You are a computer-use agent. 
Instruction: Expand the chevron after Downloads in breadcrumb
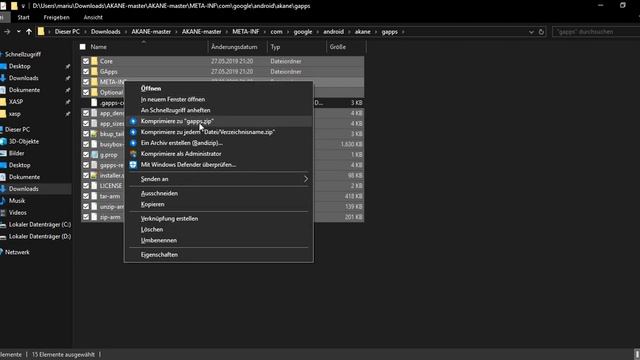pos(126,32)
